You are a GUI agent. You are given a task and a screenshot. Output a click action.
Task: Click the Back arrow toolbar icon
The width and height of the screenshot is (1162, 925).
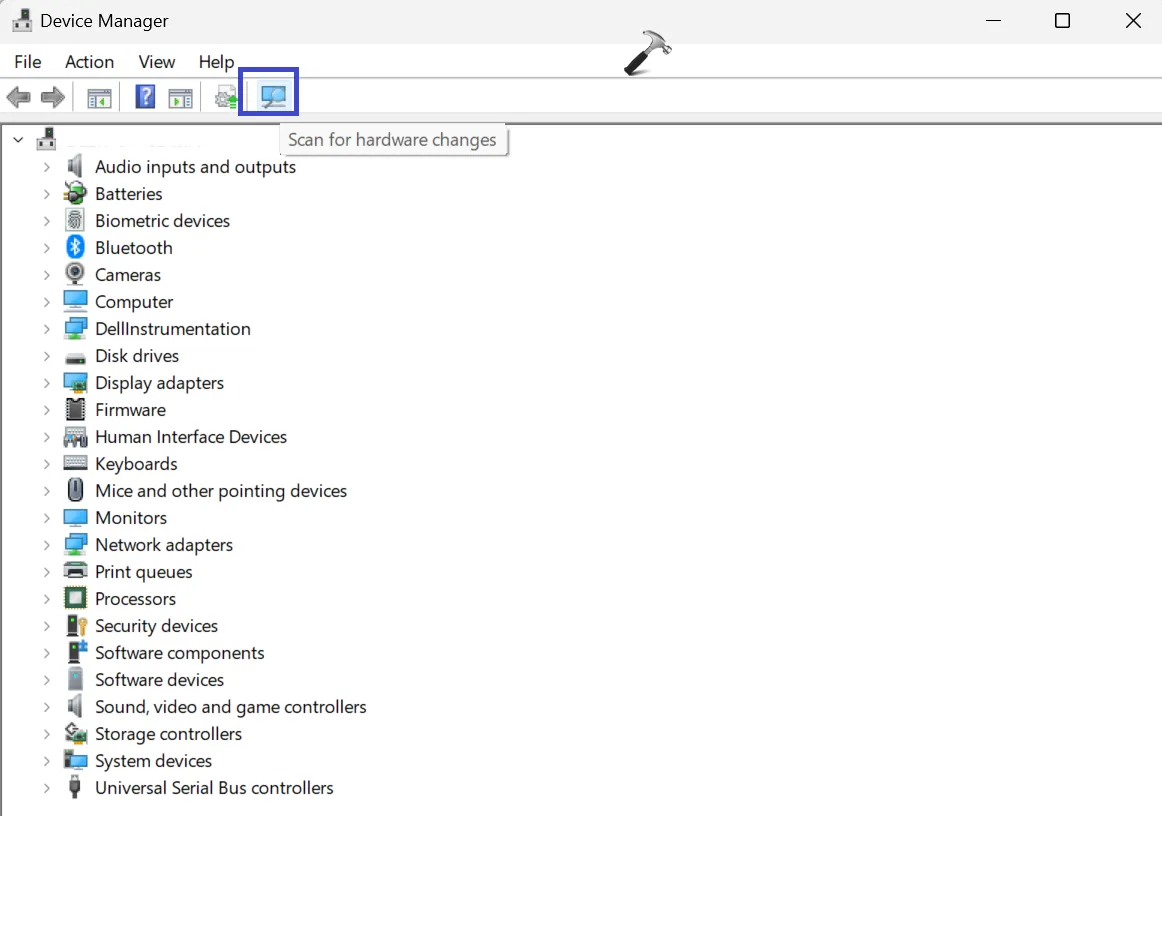(19, 97)
